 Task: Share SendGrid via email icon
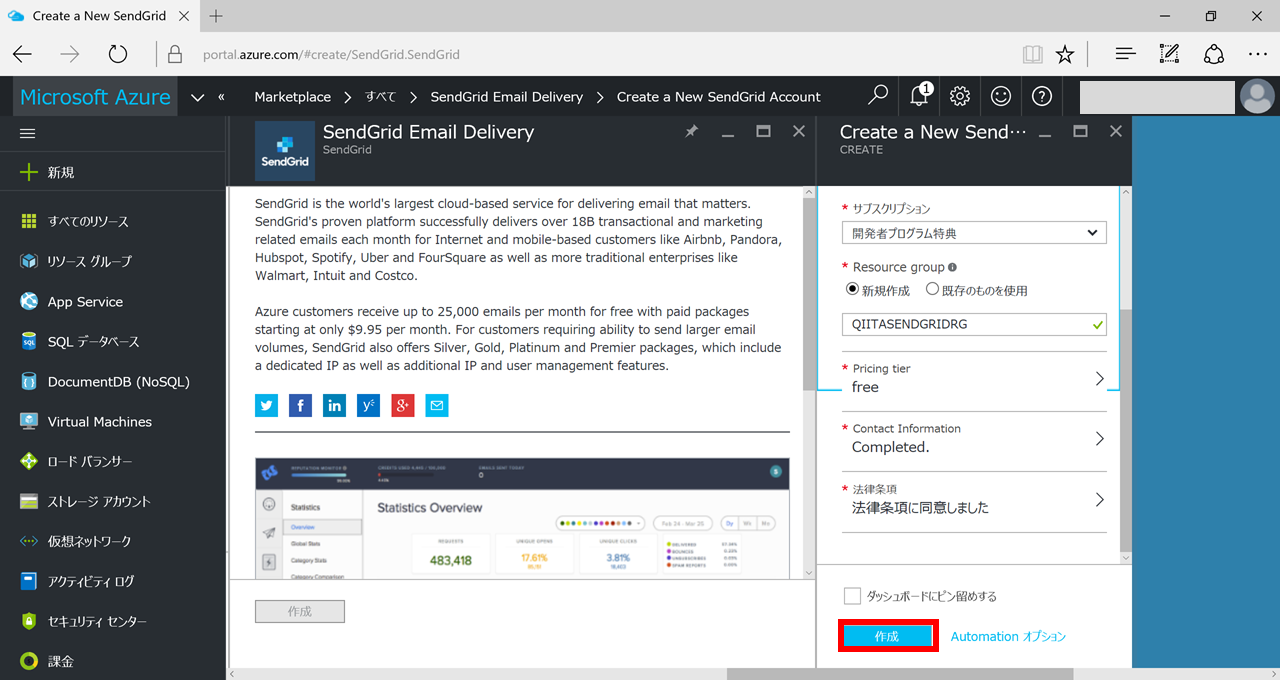(x=437, y=405)
